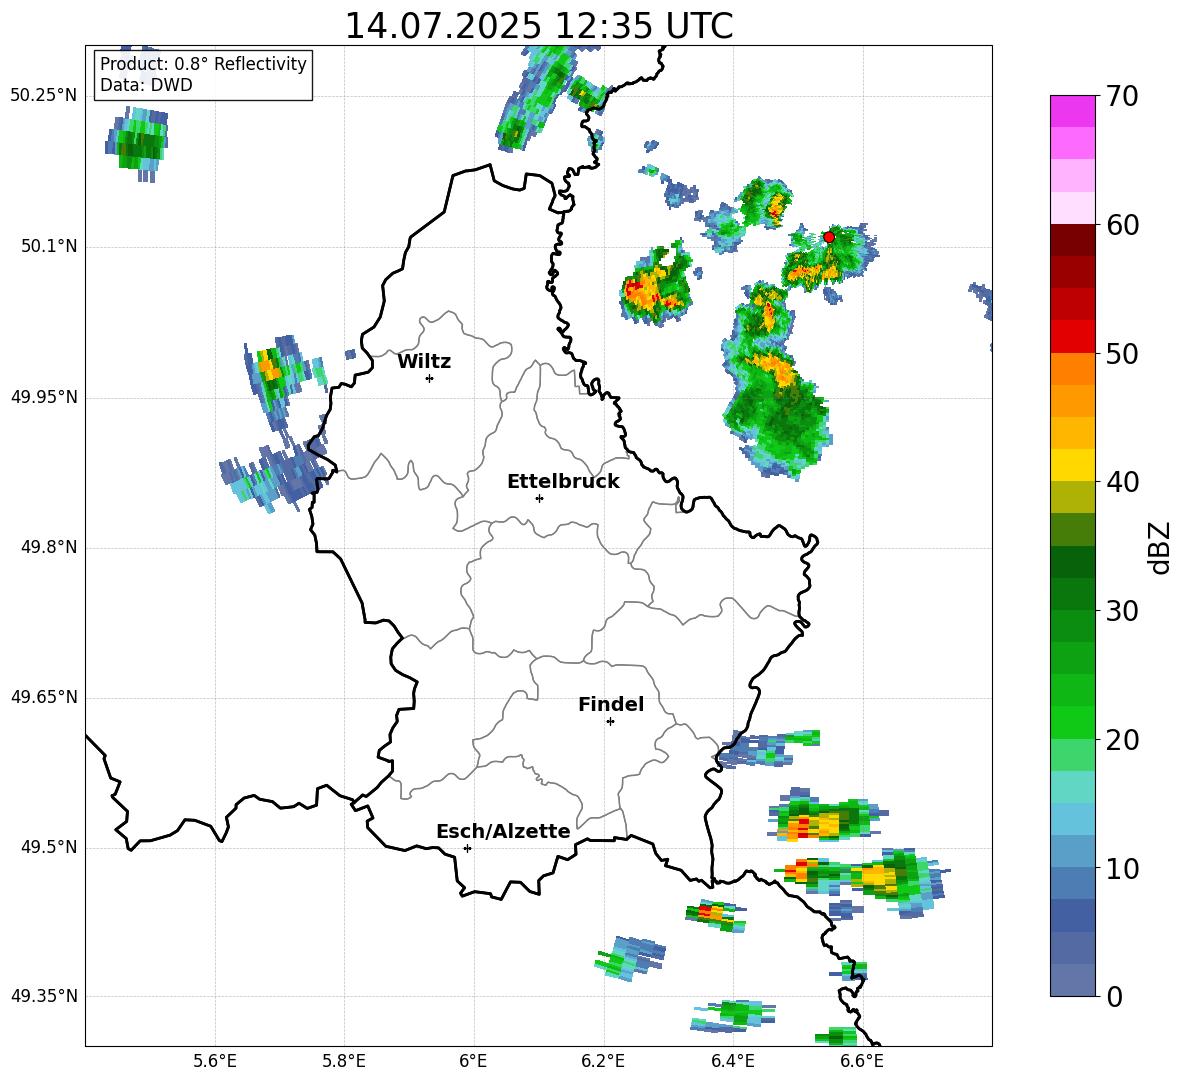The image size is (1184, 1081).
Task: Click the colorbar value 50
Action: click(x=1121, y=353)
